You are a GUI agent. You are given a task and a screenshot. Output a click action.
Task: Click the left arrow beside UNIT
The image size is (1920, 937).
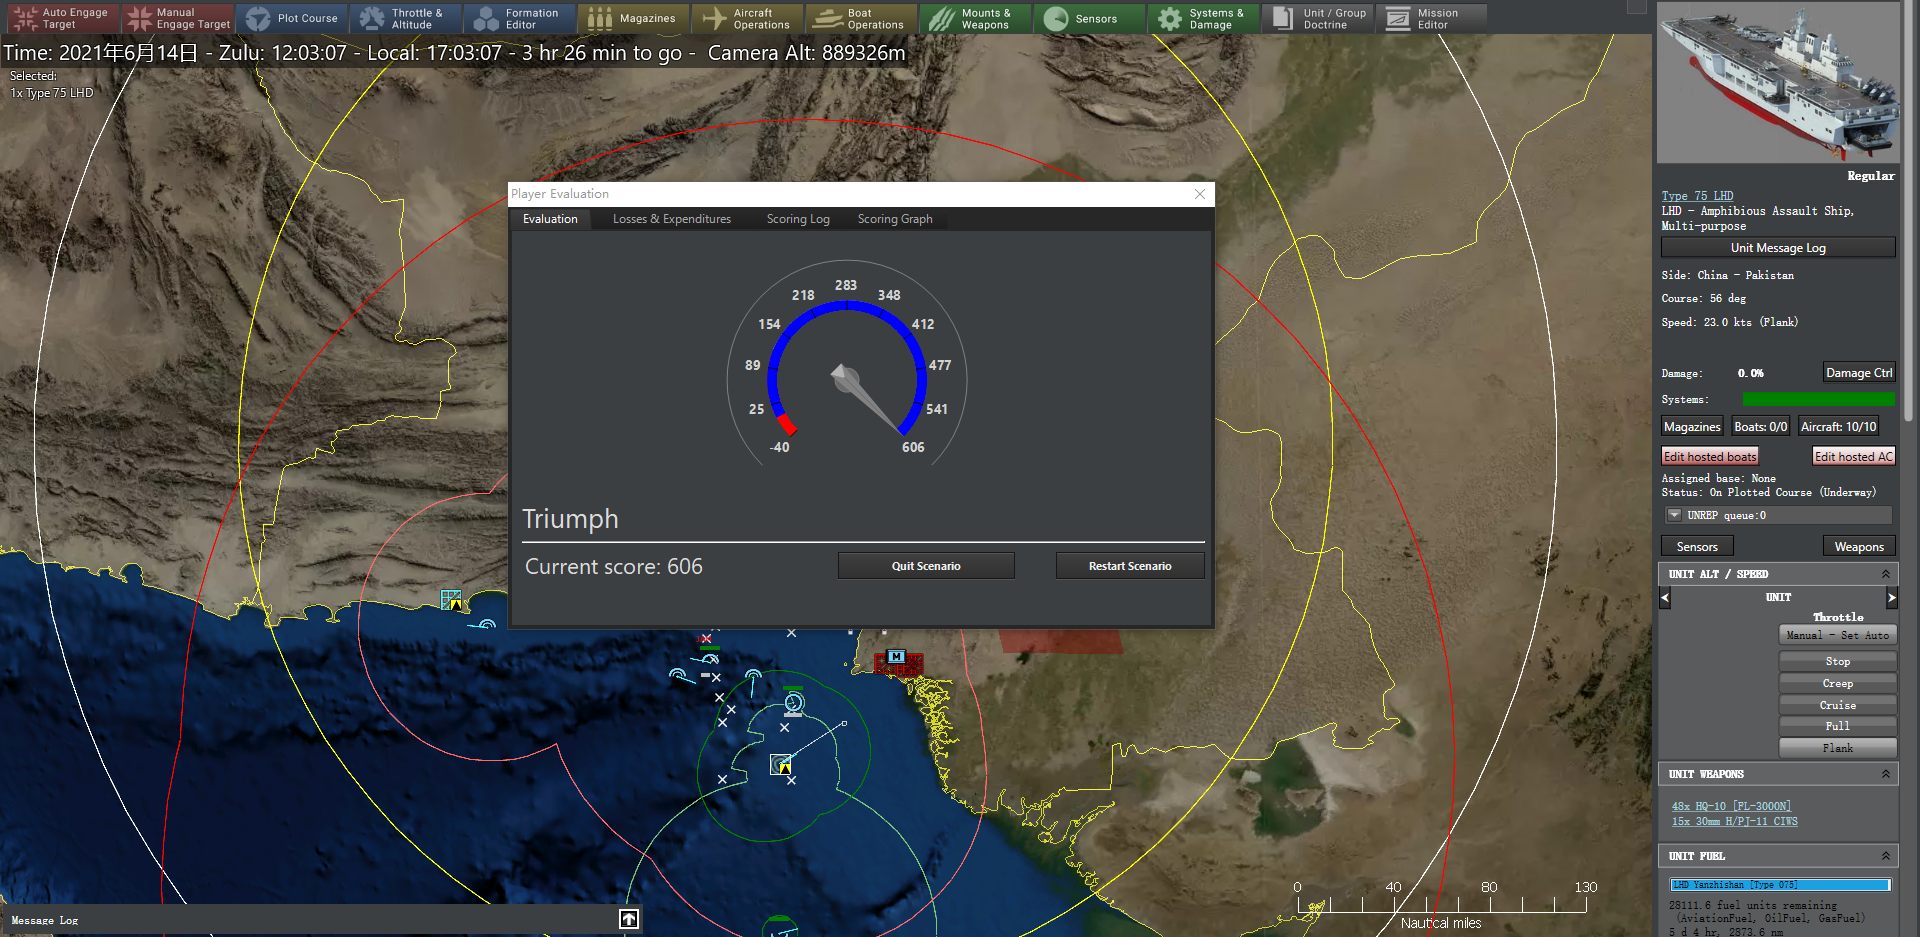tap(1665, 598)
